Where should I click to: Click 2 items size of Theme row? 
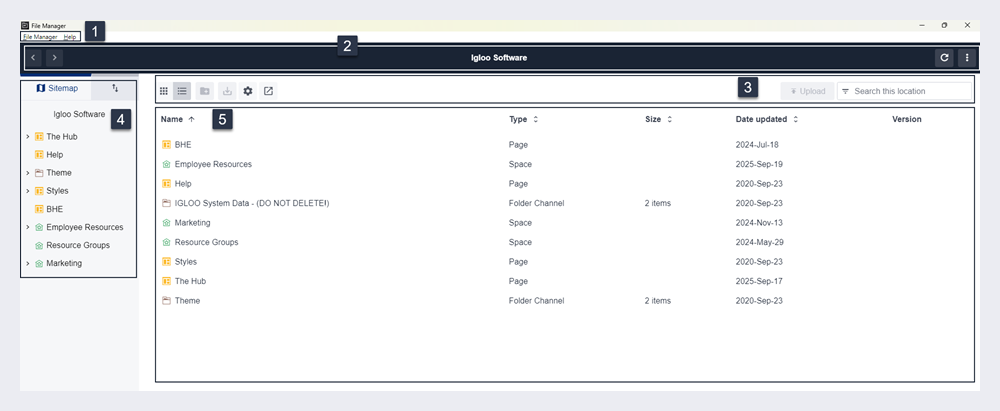pos(658,301)
